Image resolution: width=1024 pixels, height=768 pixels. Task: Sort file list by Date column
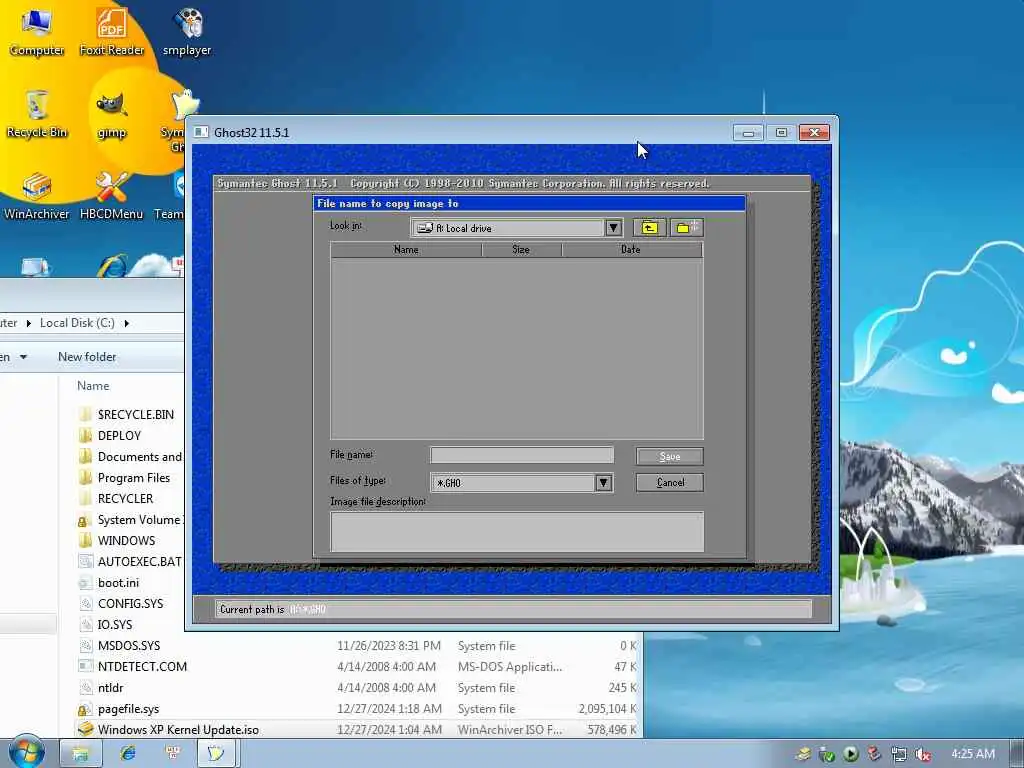tap(632, 249)
